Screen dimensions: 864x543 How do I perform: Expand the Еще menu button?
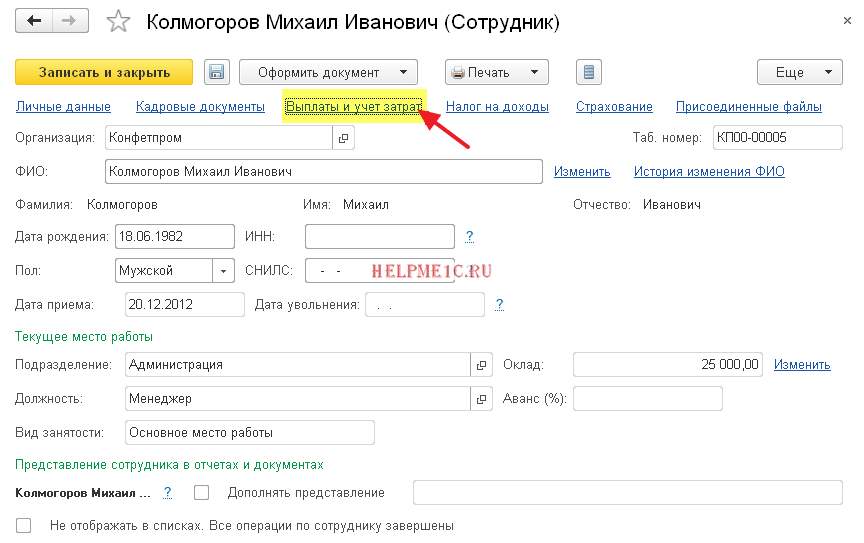(x=800, y=72)
